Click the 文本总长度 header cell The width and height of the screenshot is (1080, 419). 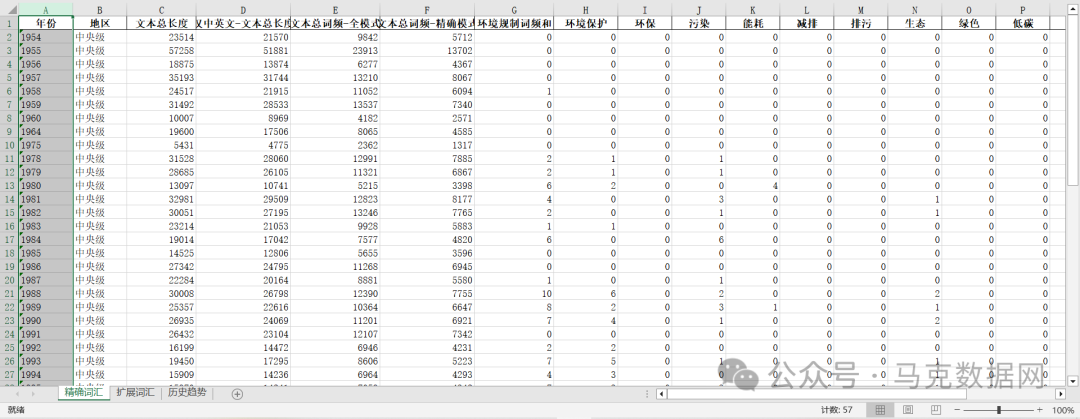pyautogui.click(x=161, y=23)
